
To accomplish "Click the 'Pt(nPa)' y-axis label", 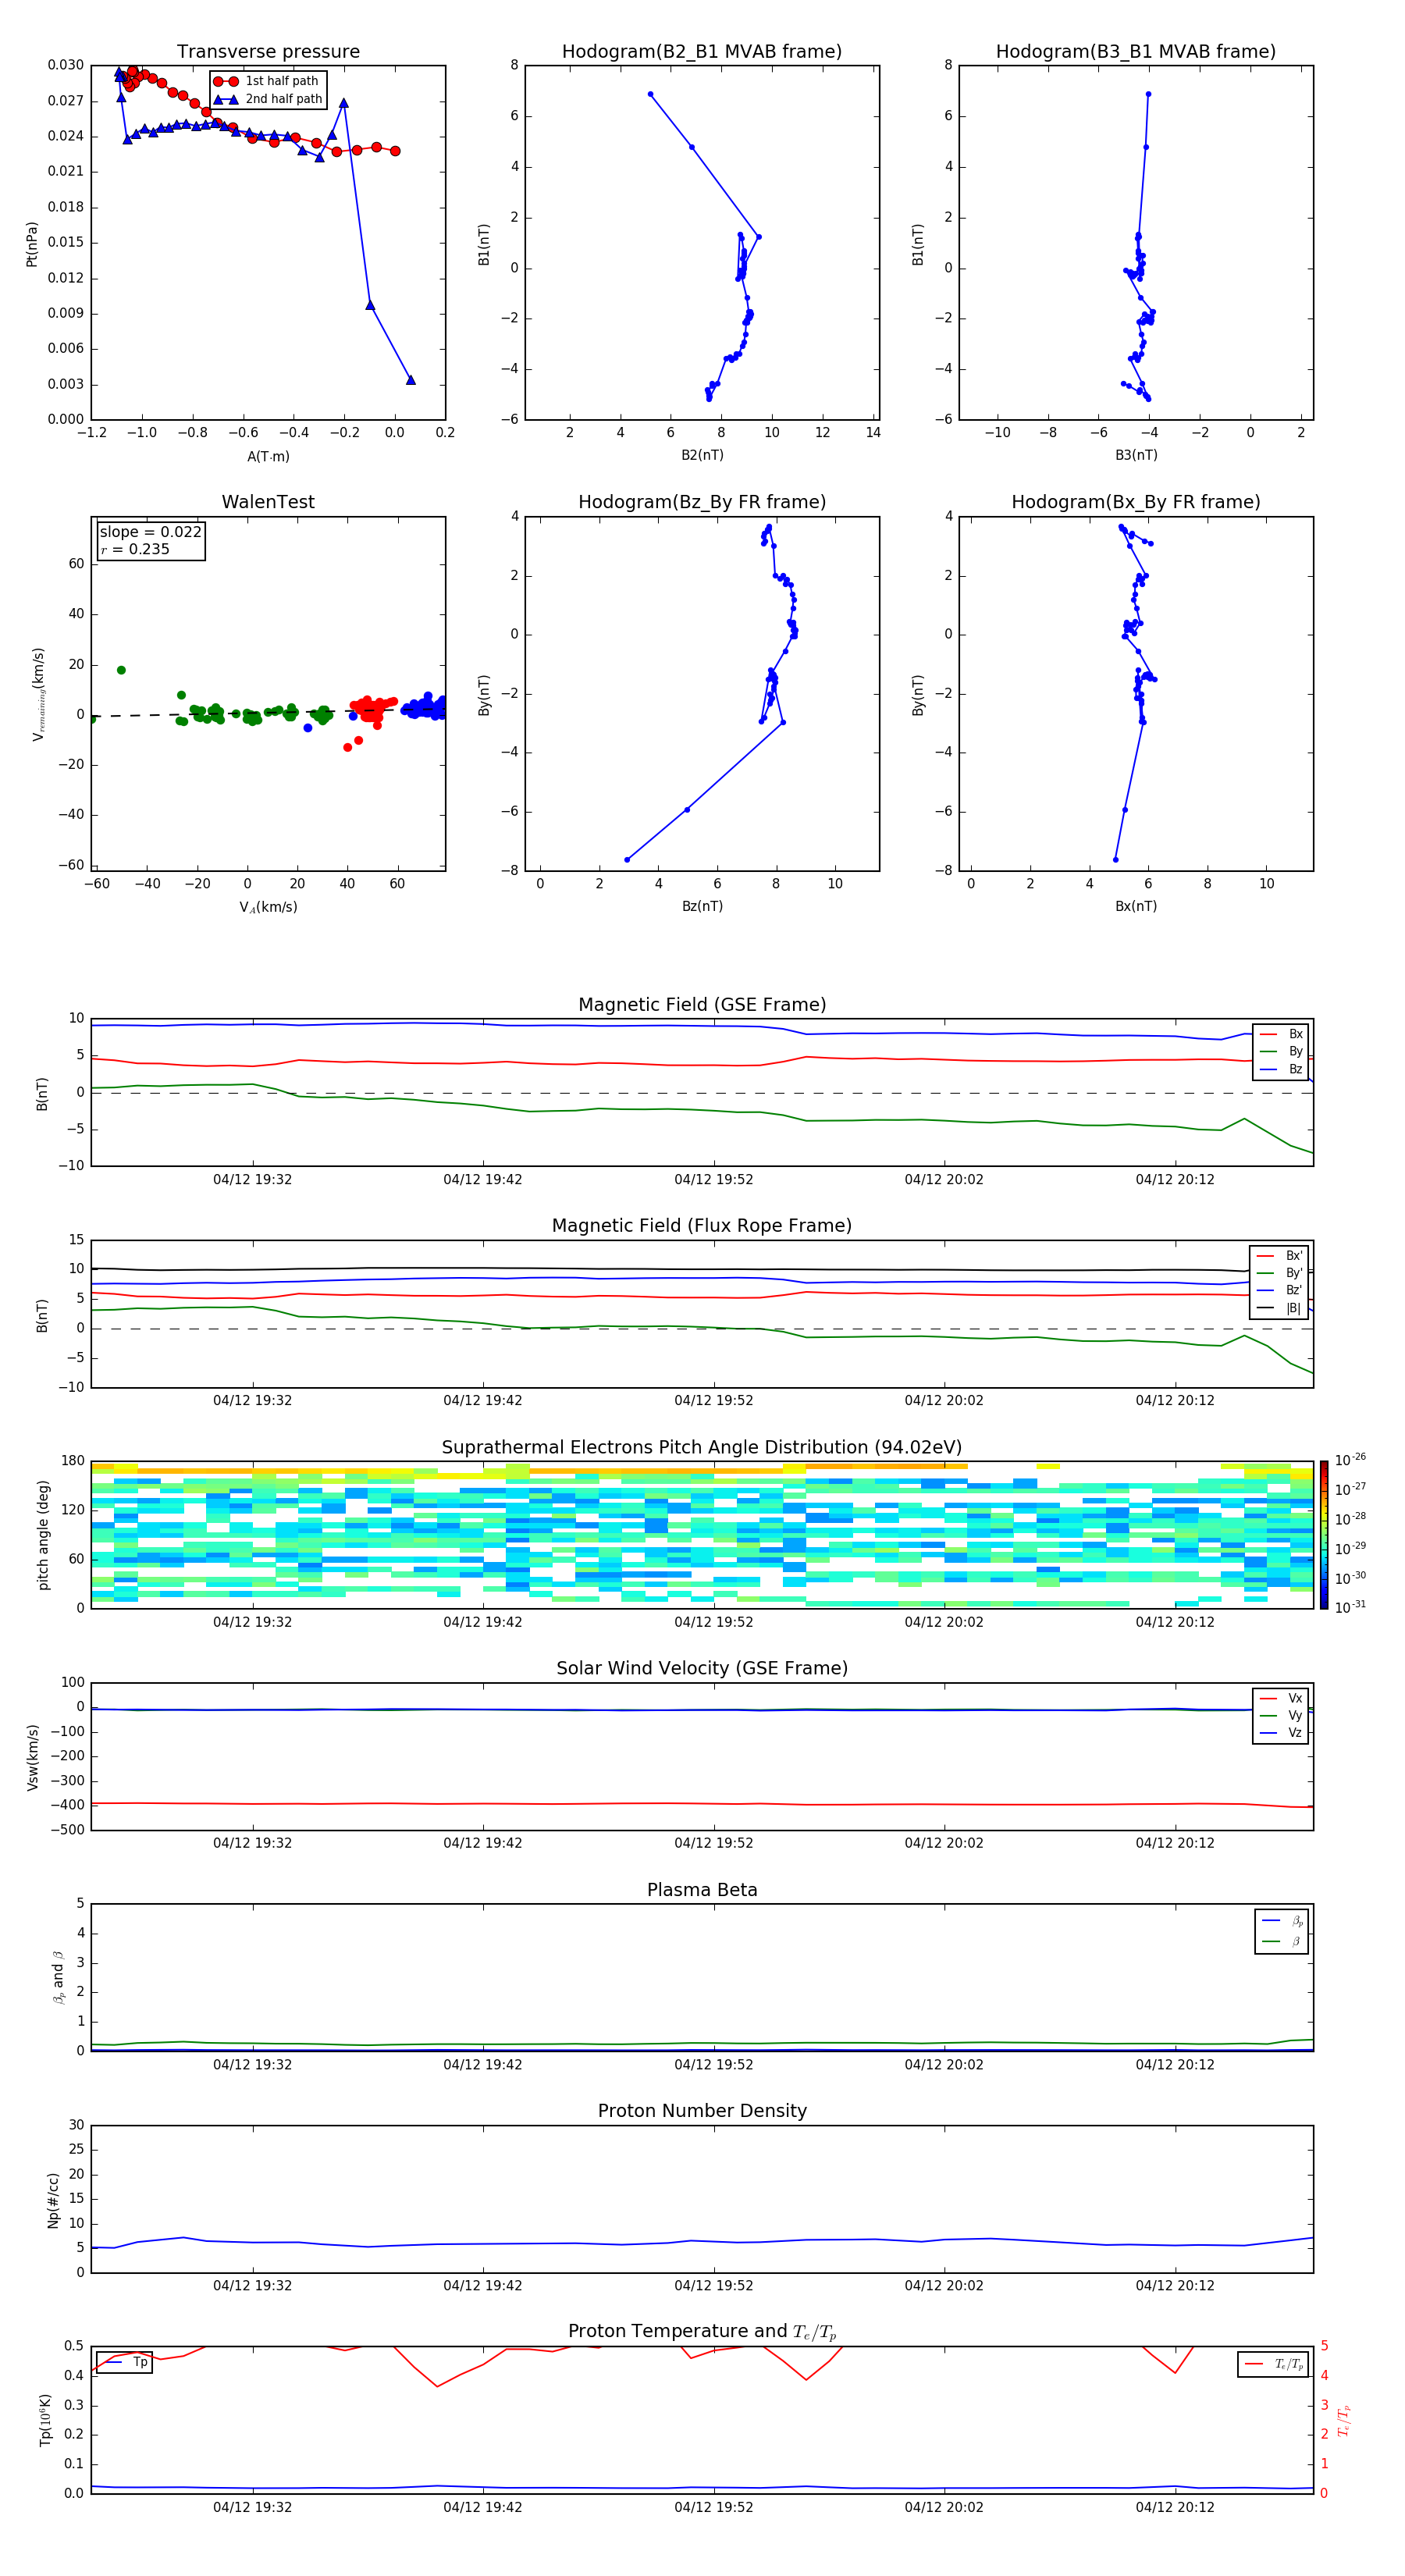I will click(32, 243).
